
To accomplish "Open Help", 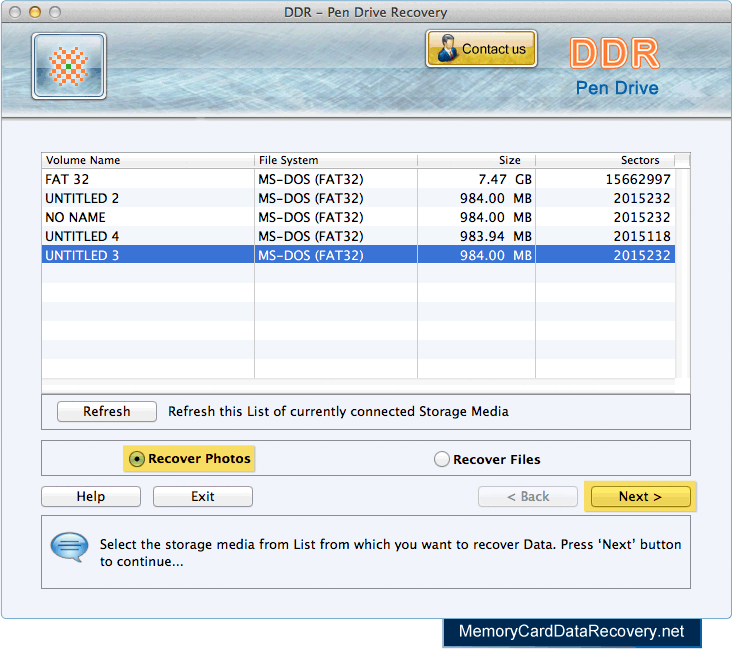I will point(91,496).
